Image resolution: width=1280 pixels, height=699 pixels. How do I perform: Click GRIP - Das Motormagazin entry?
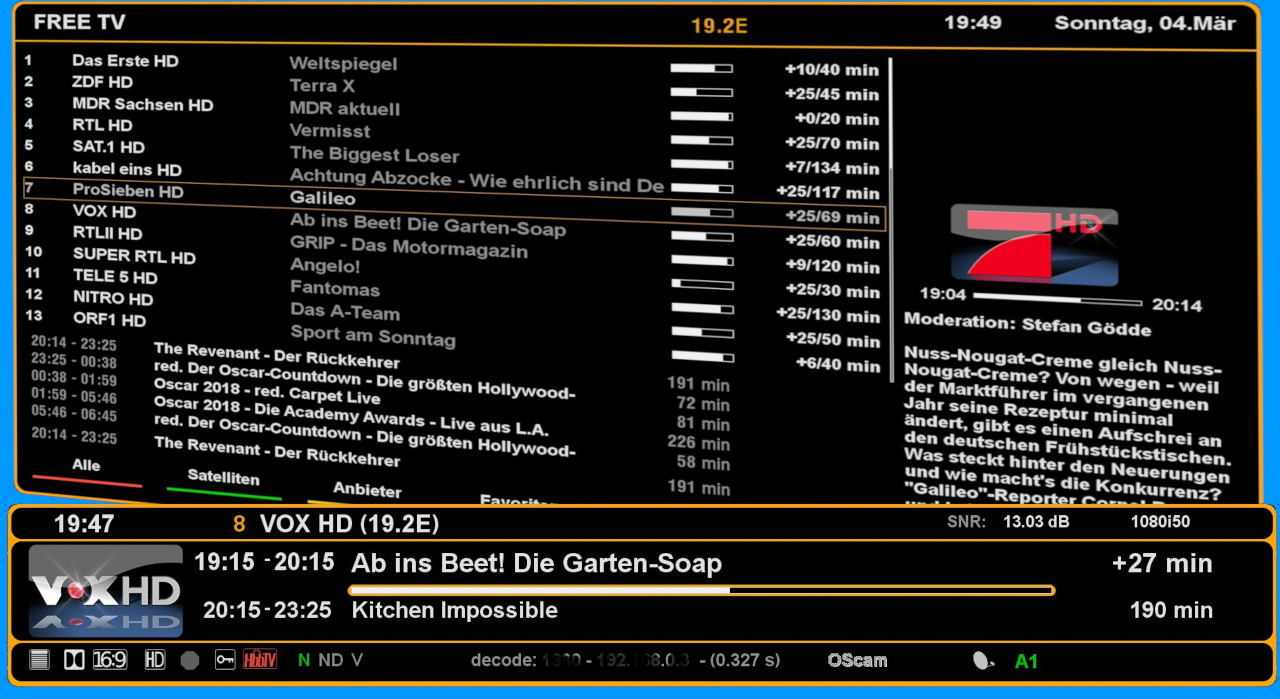[x=409, y=247]
